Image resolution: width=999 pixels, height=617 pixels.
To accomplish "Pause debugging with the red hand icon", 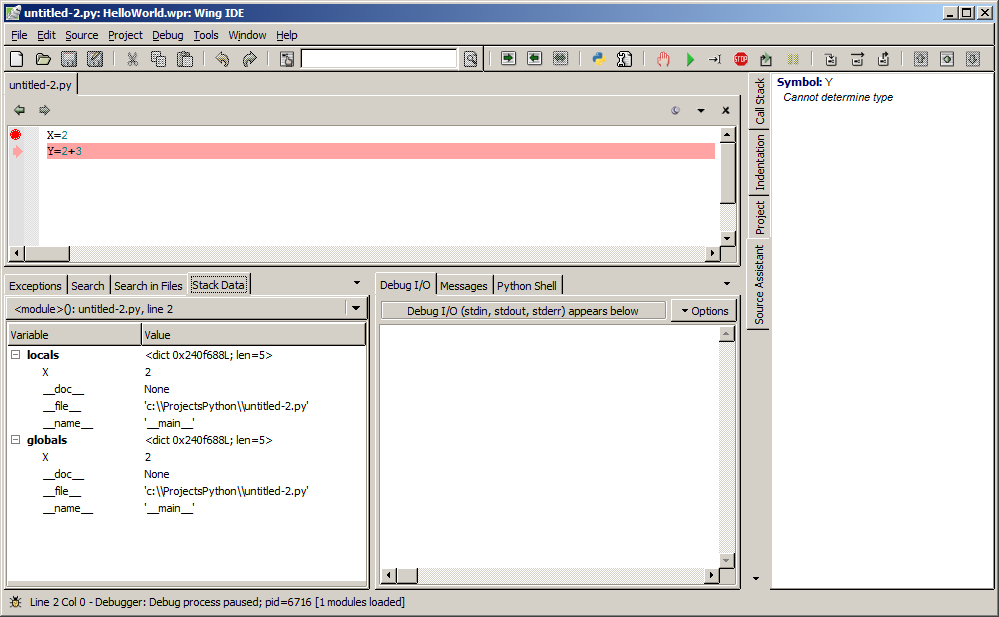I will [x=663, y=59].
